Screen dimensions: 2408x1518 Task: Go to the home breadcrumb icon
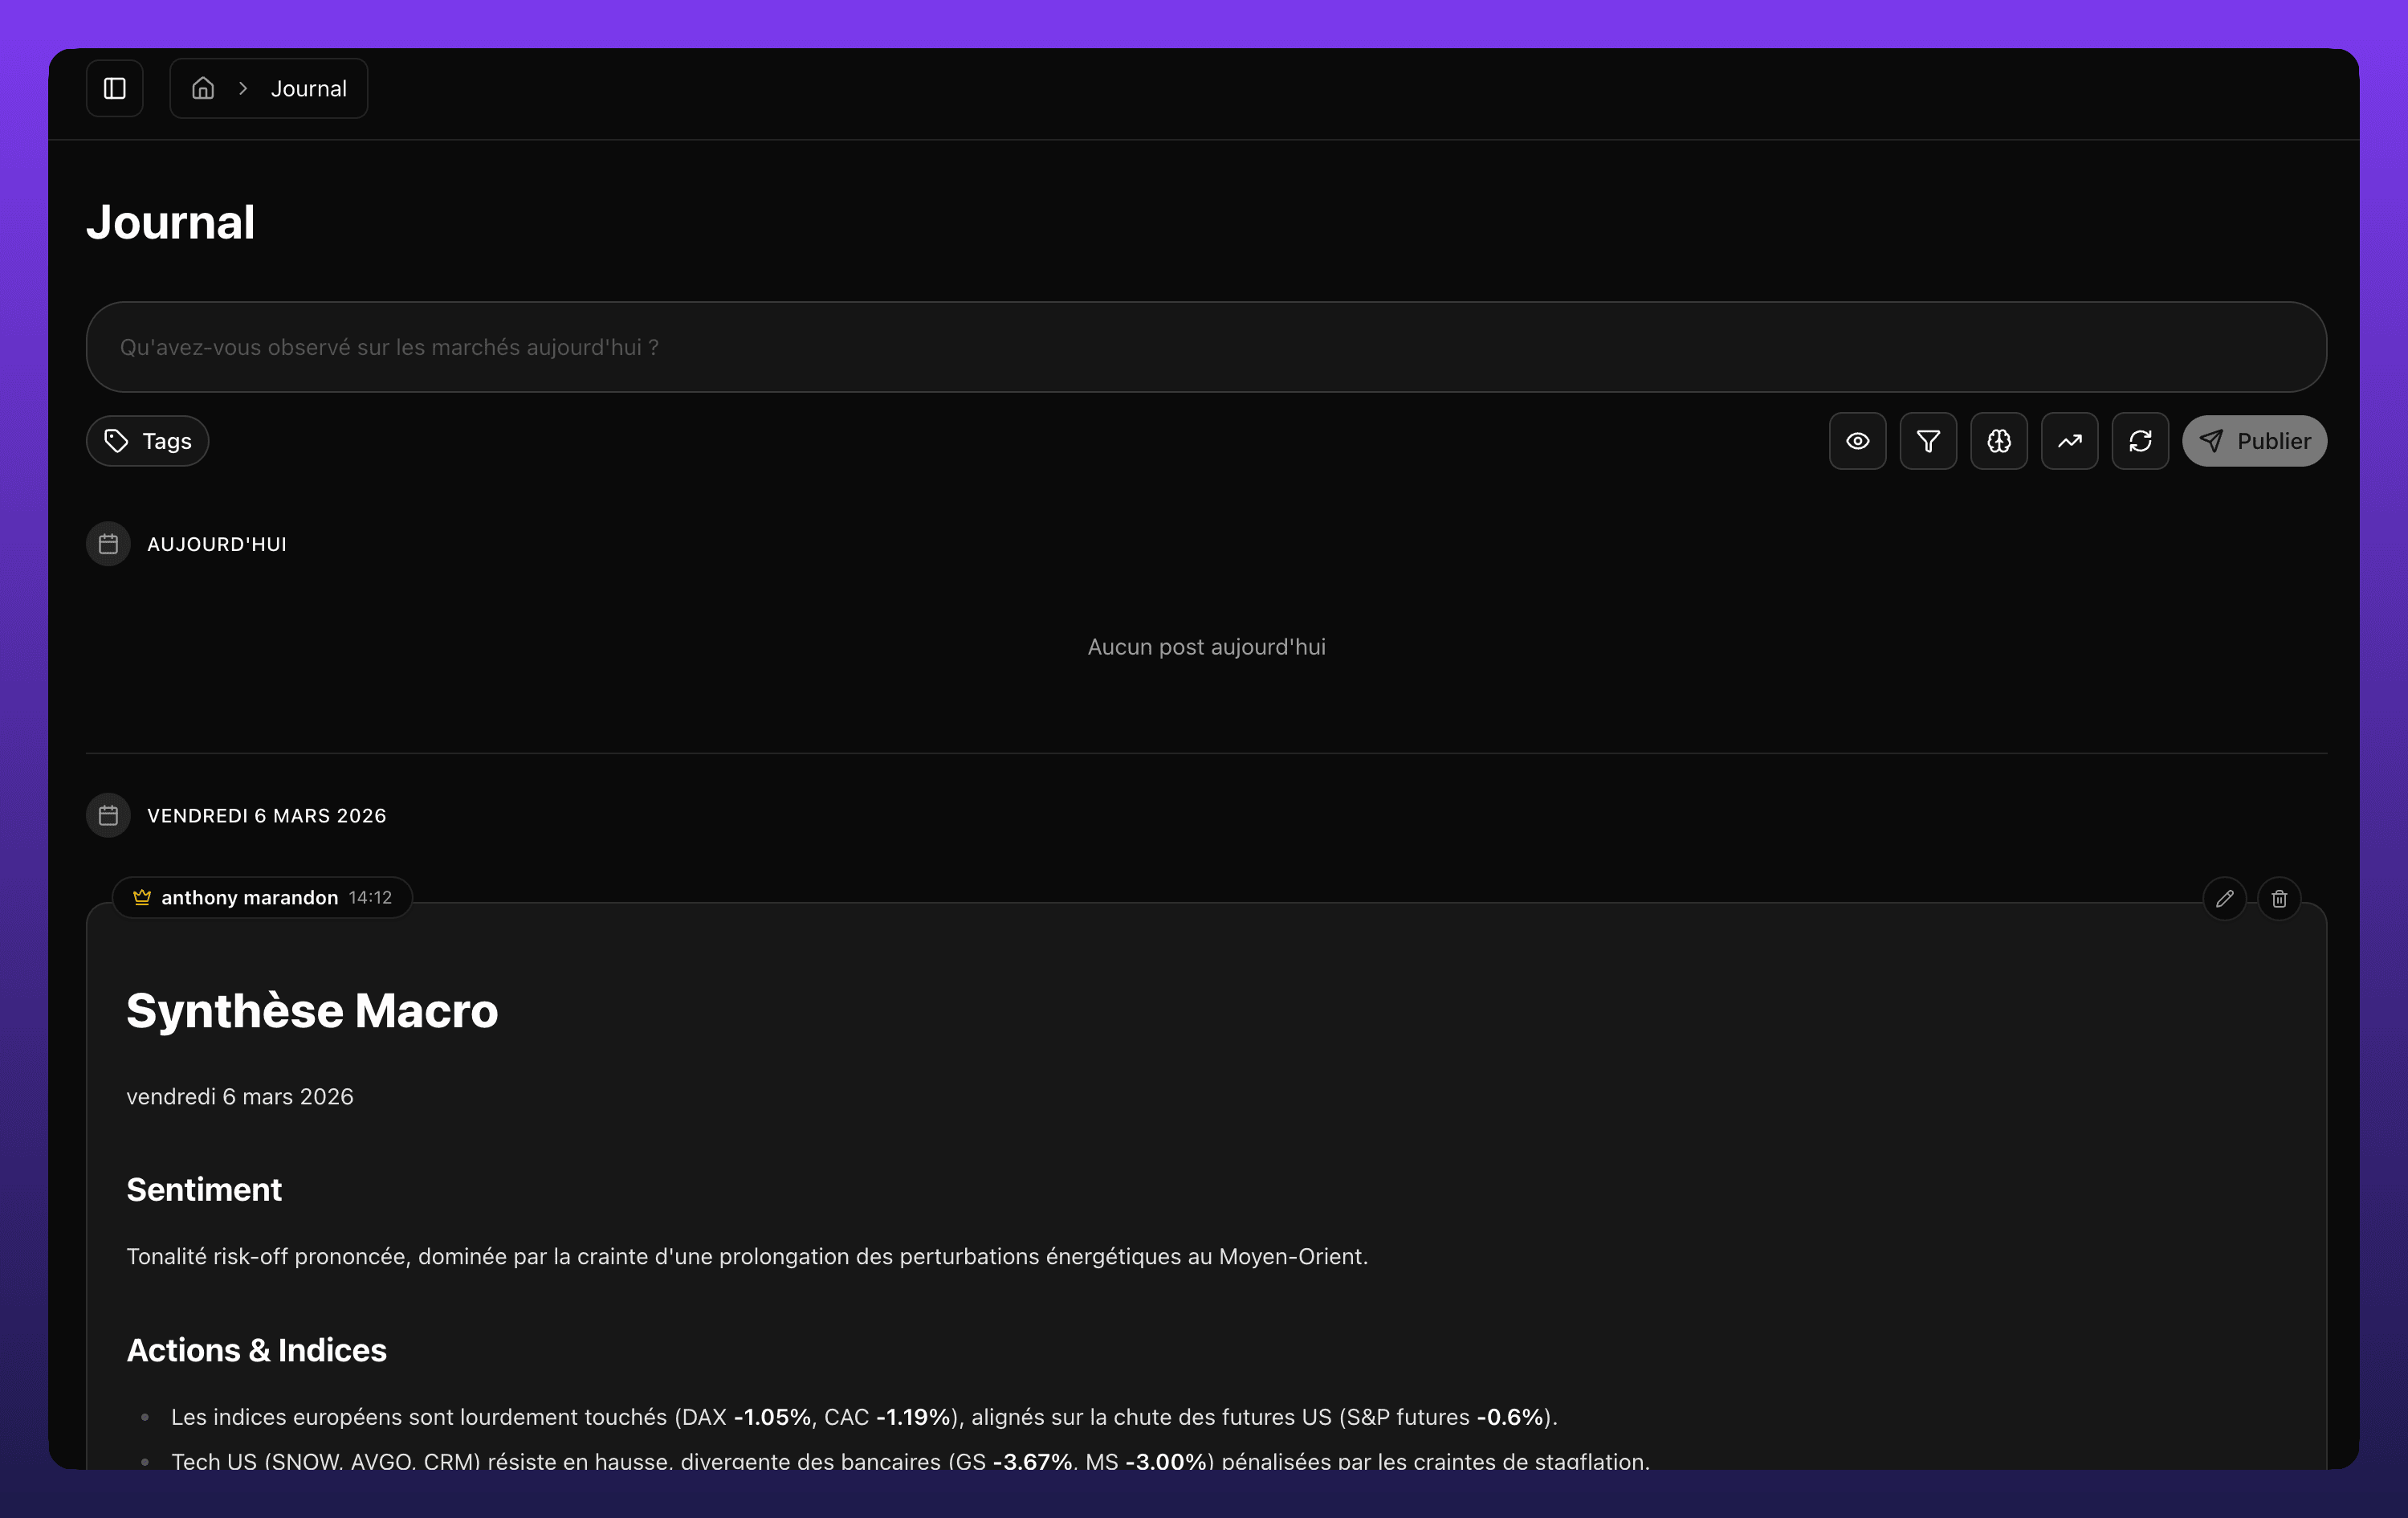click(x=203, y=89)
